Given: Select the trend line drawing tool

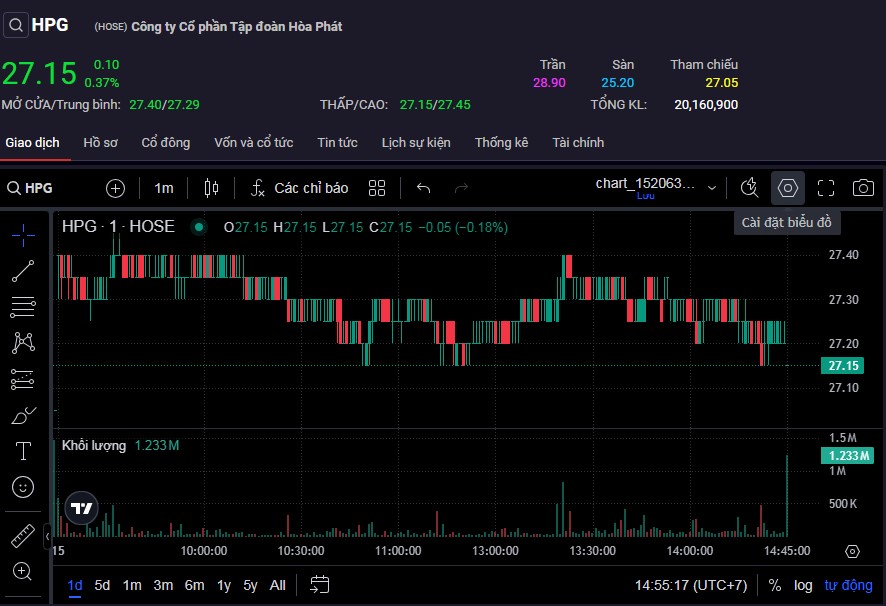Looking at the screenshot, I should pos(23,270).
